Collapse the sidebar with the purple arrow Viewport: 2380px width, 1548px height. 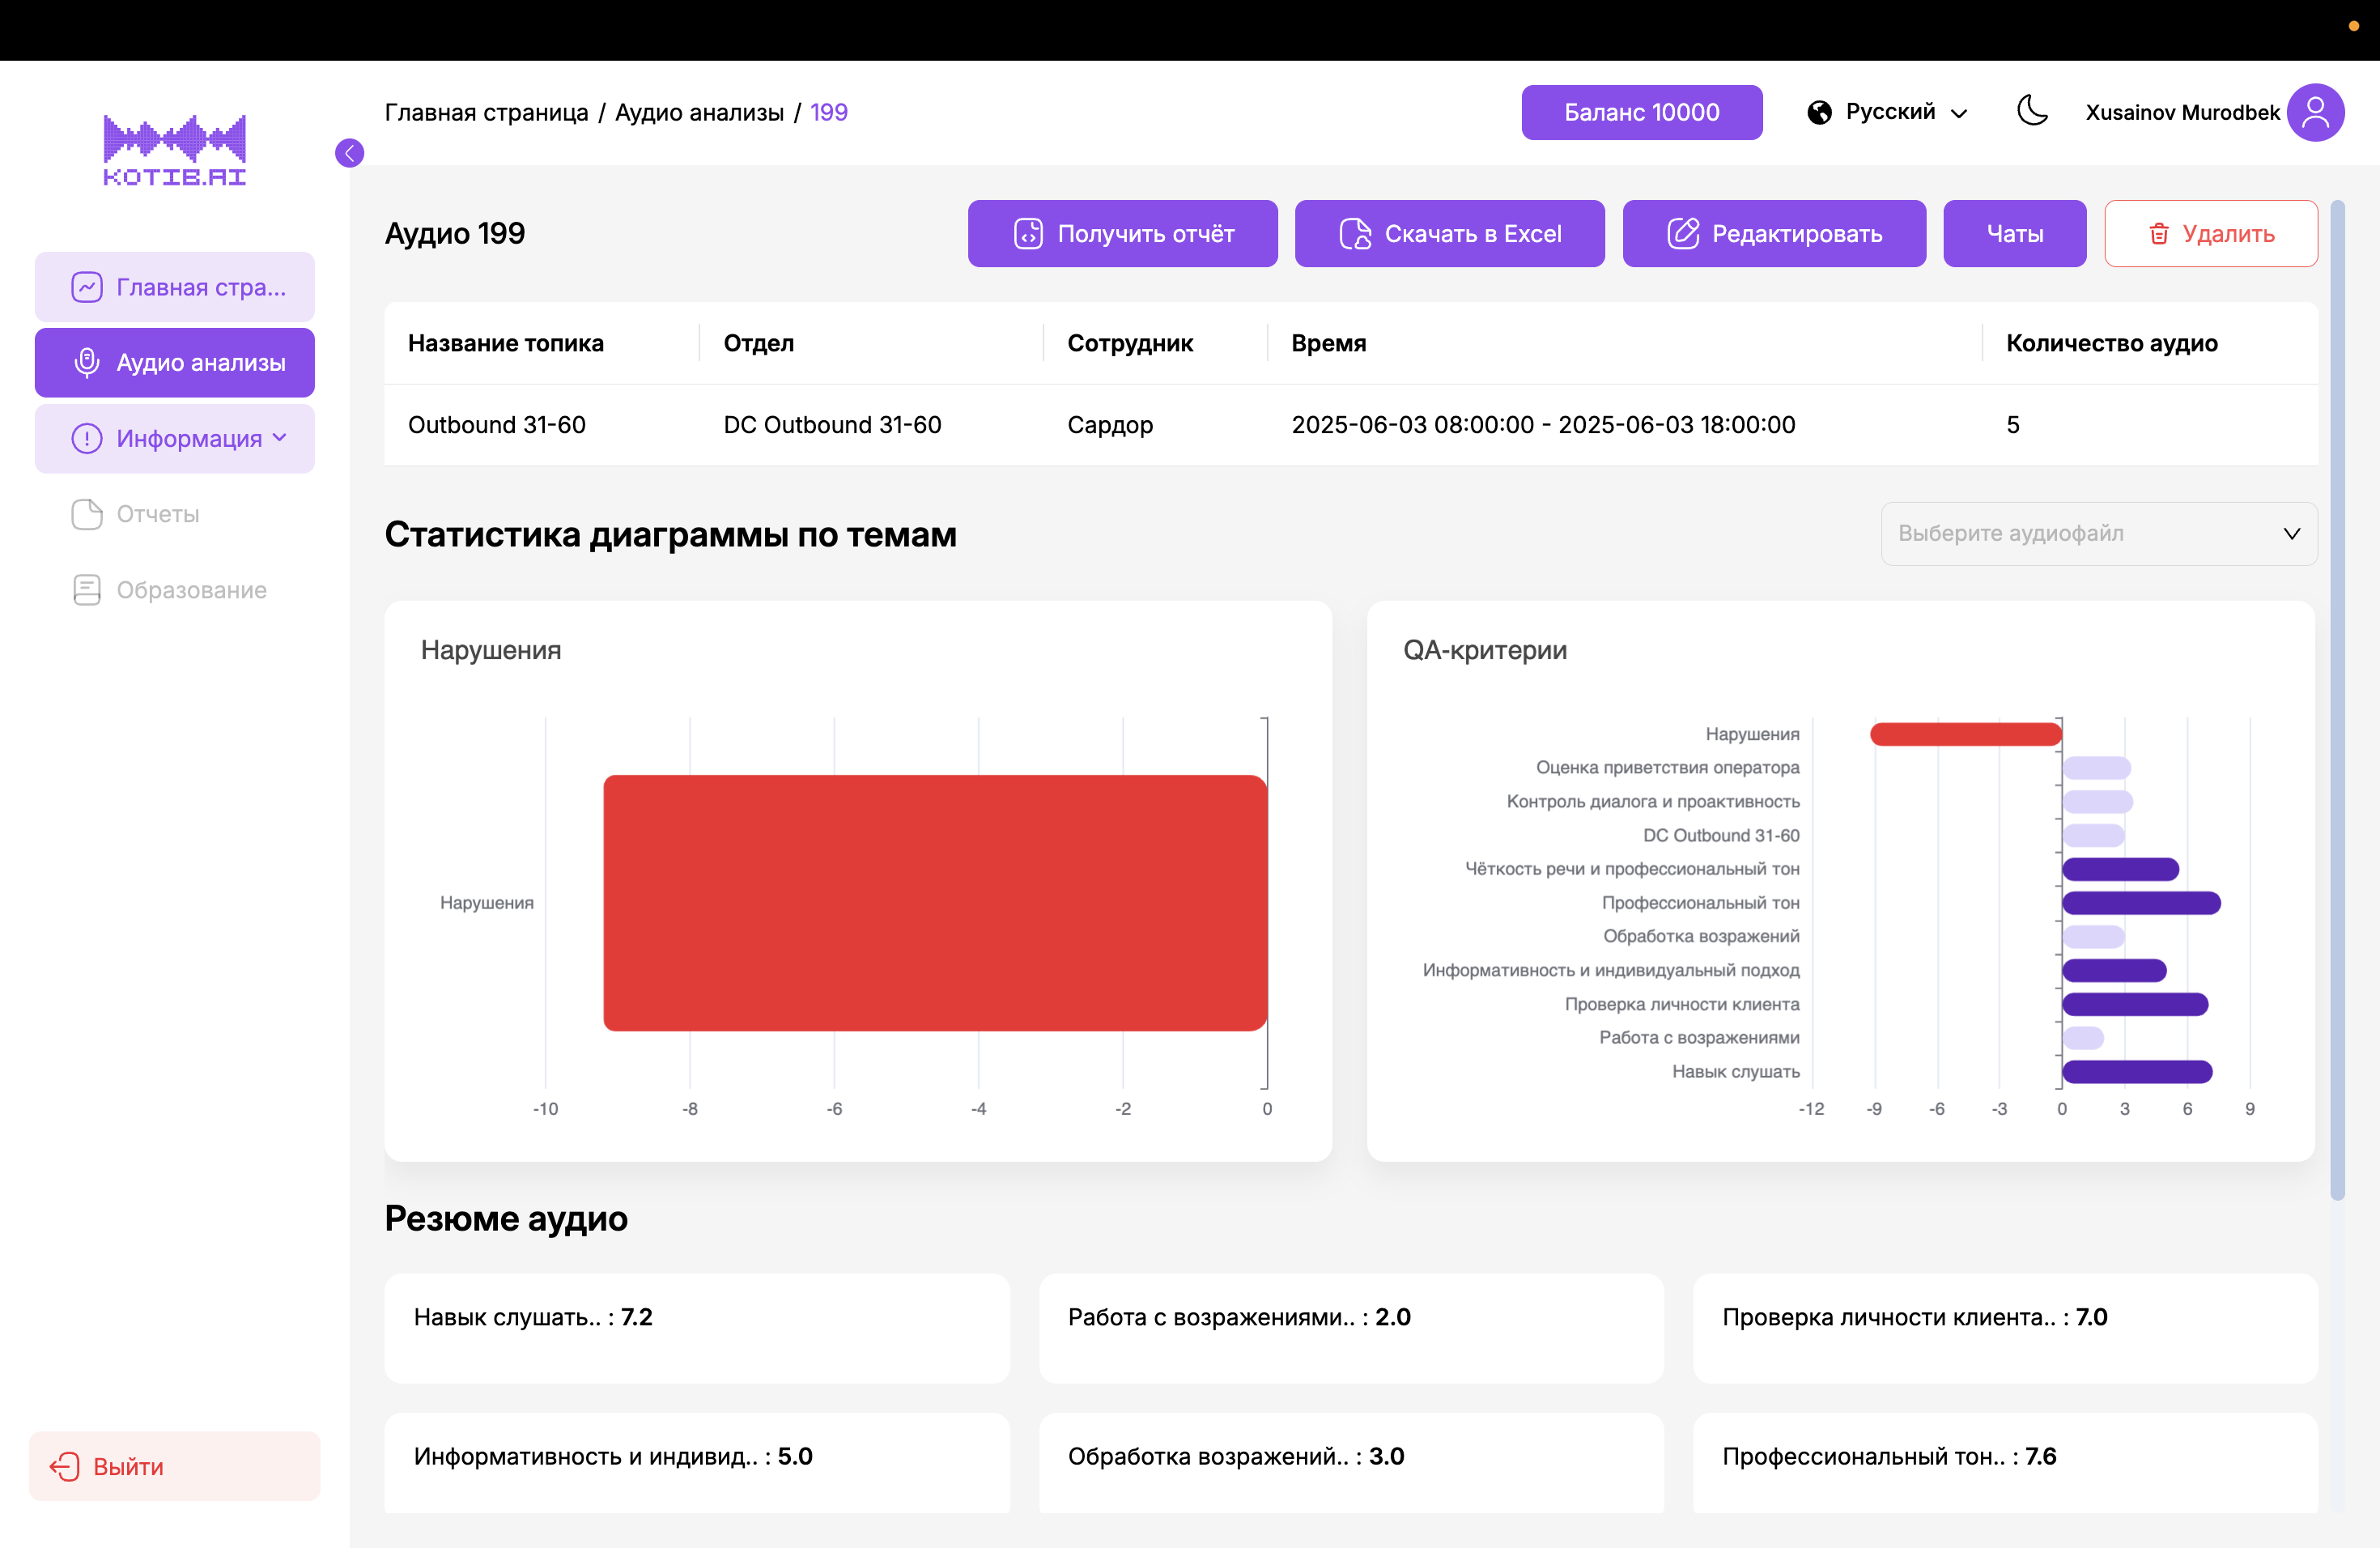[x=349, y=153]
